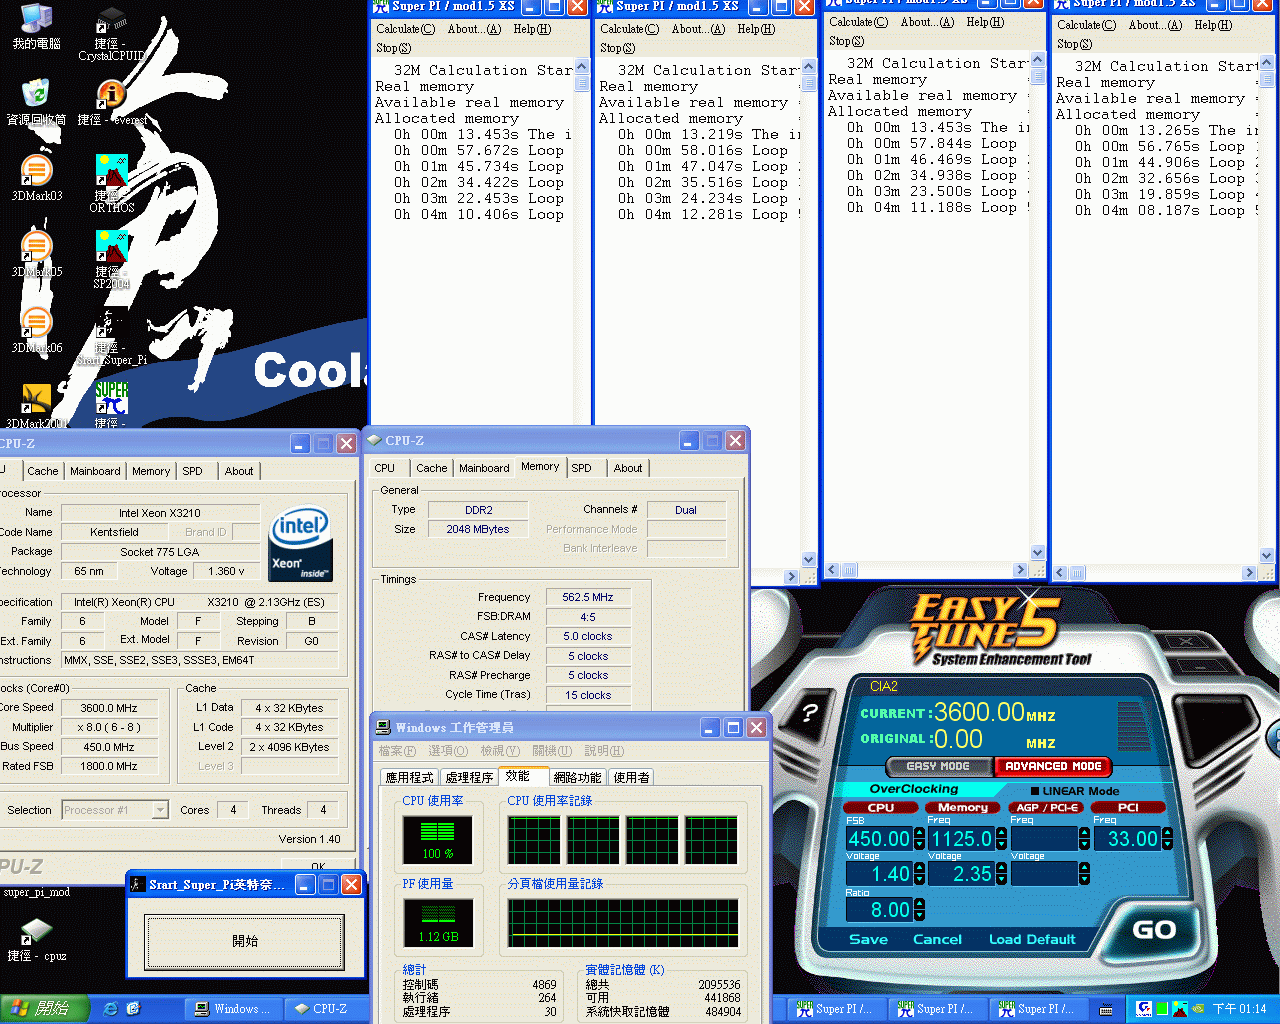The width and height of the screenshot is (1280, 1024).
Task: Decrease the CPU FSB value with down arrow
Action: (x=919, y=845)
